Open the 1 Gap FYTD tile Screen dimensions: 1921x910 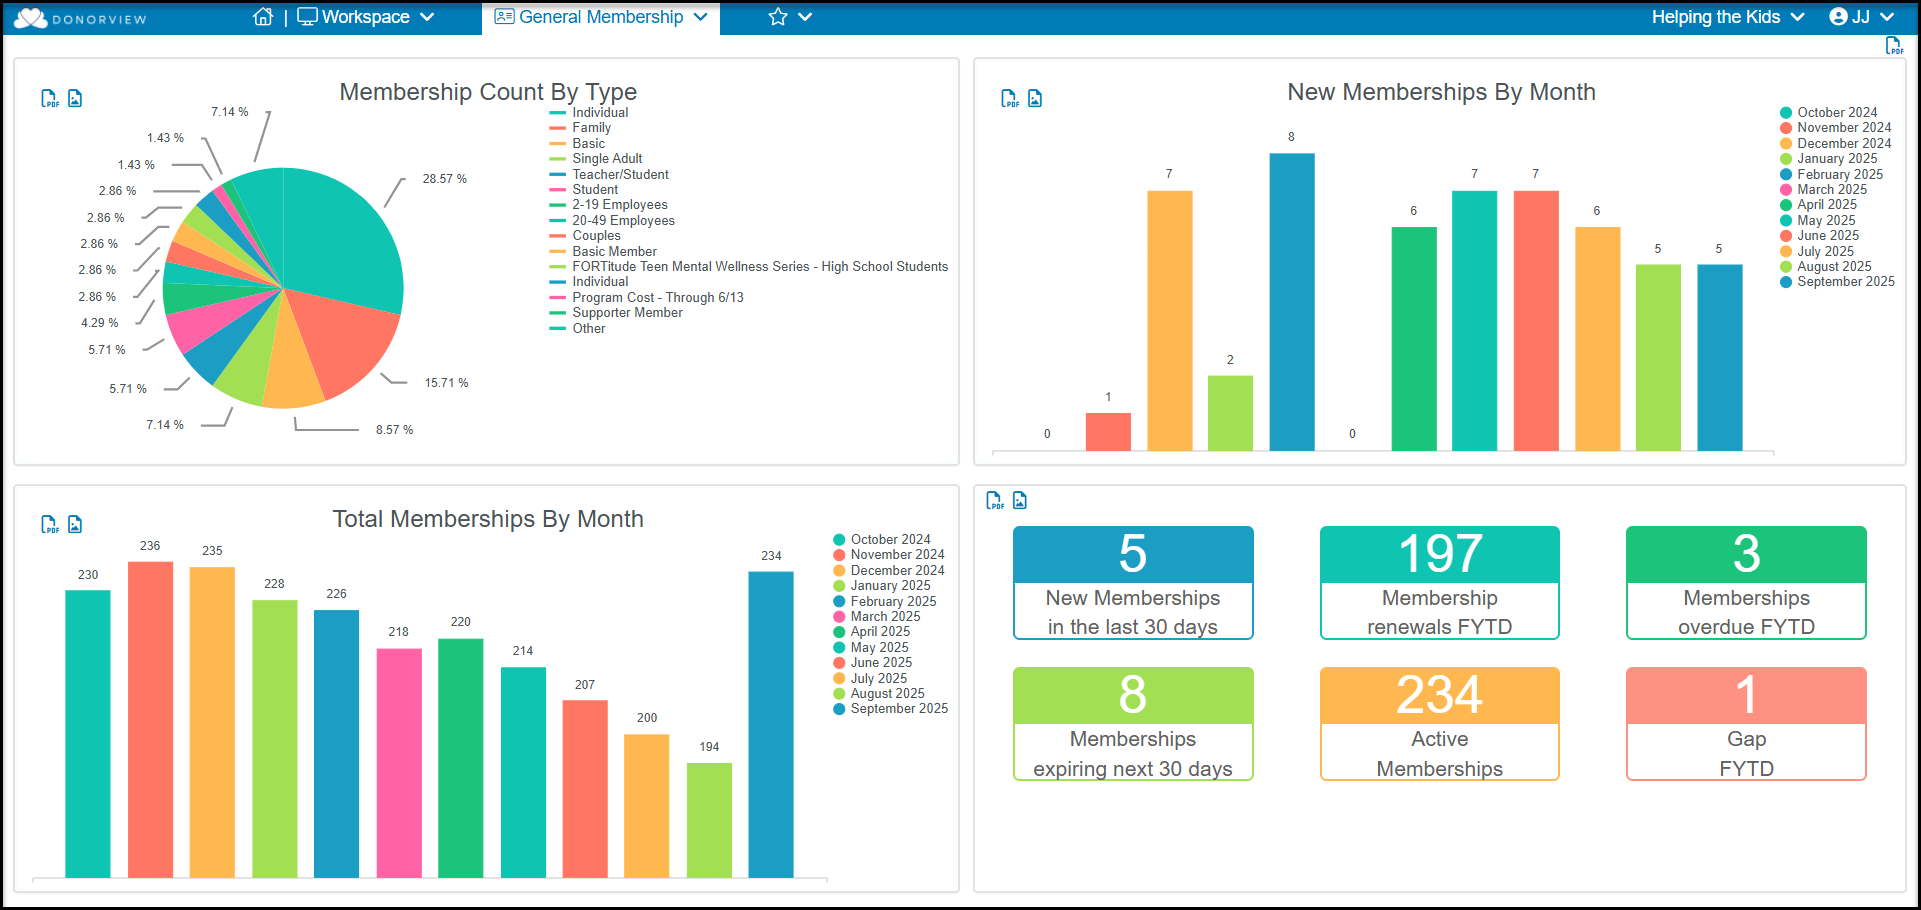(1746, 724)
